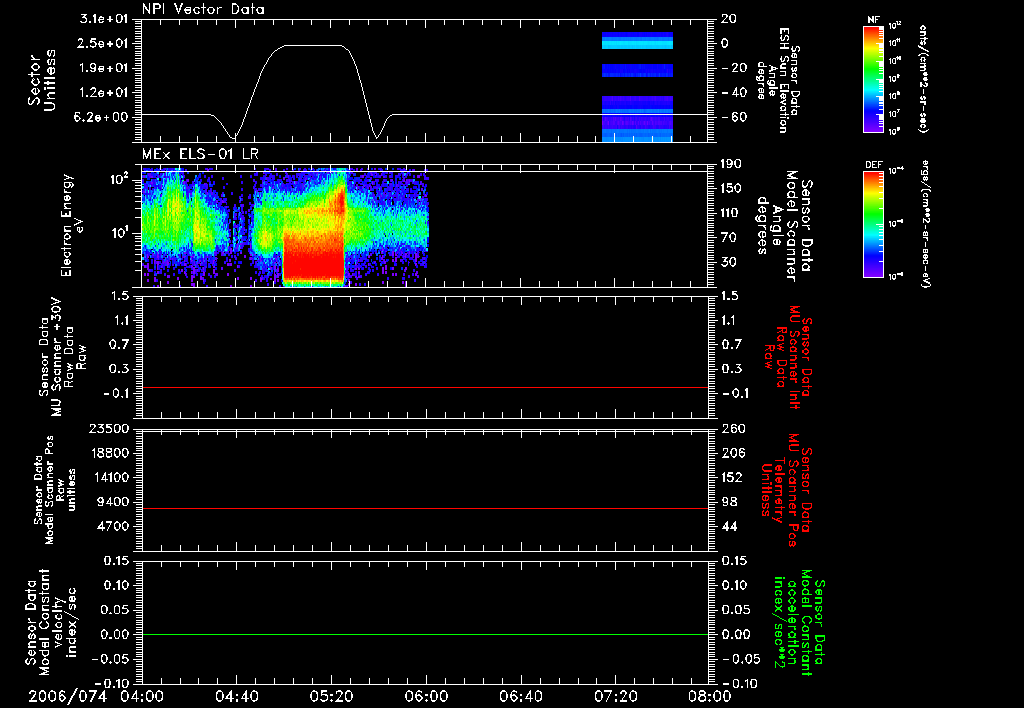Click the '08:00' time axis label
The width and height of the screenshot is (1024, 708).
click(709, 696)
